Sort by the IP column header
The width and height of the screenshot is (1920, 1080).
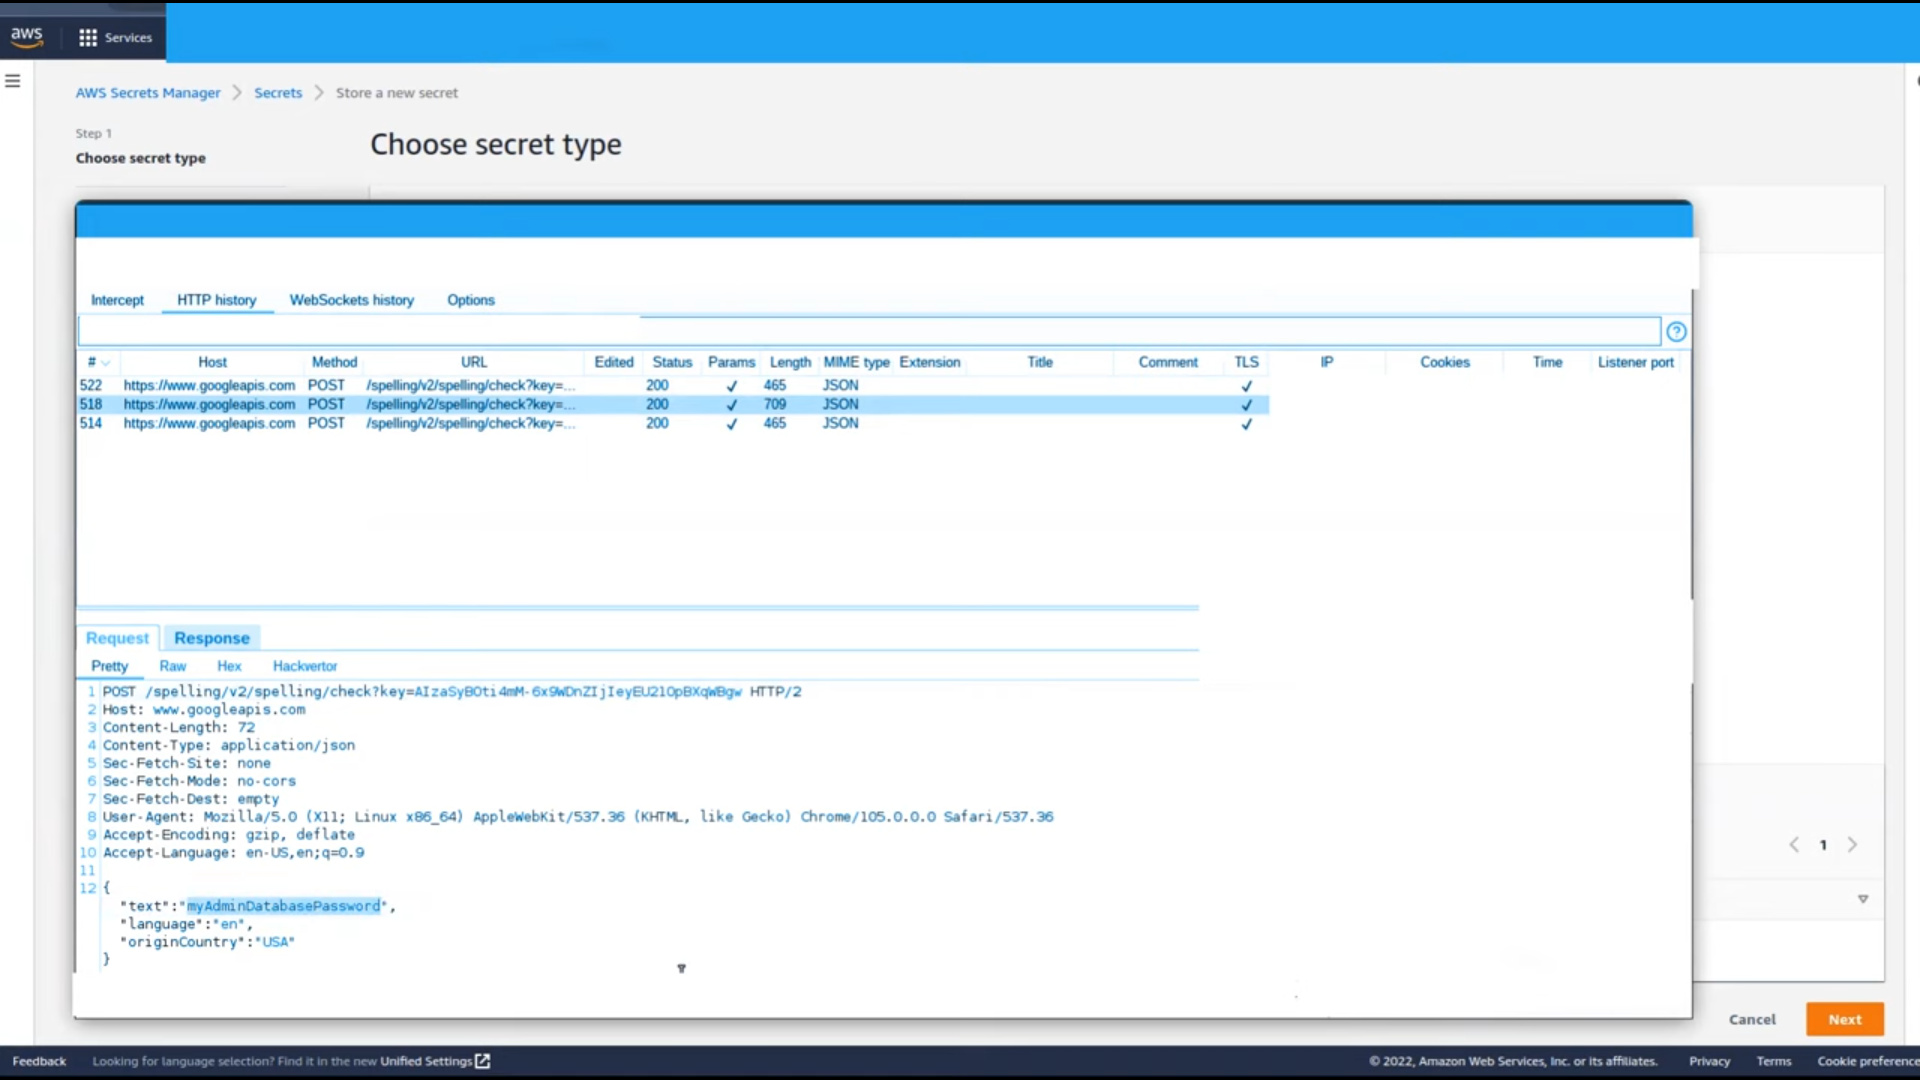(x=1327, y=362)
